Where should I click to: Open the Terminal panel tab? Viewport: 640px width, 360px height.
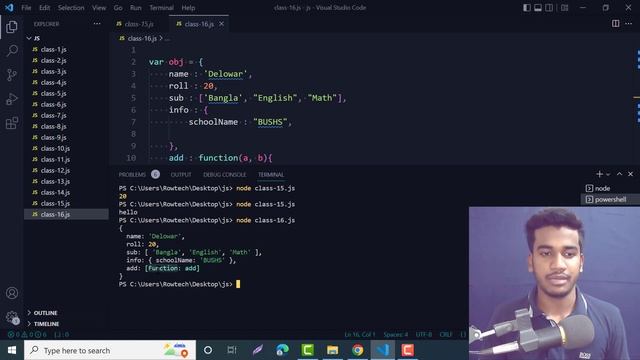point(271,175)
